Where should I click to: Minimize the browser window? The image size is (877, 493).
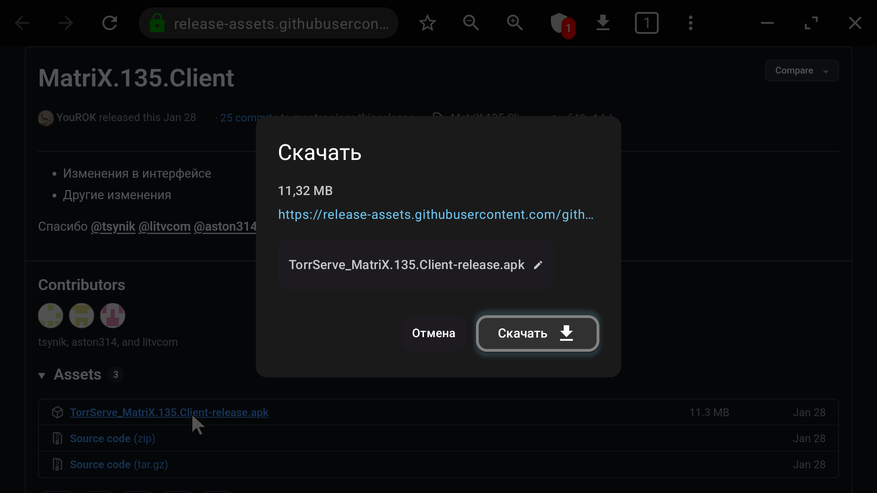tap(767, 23)
